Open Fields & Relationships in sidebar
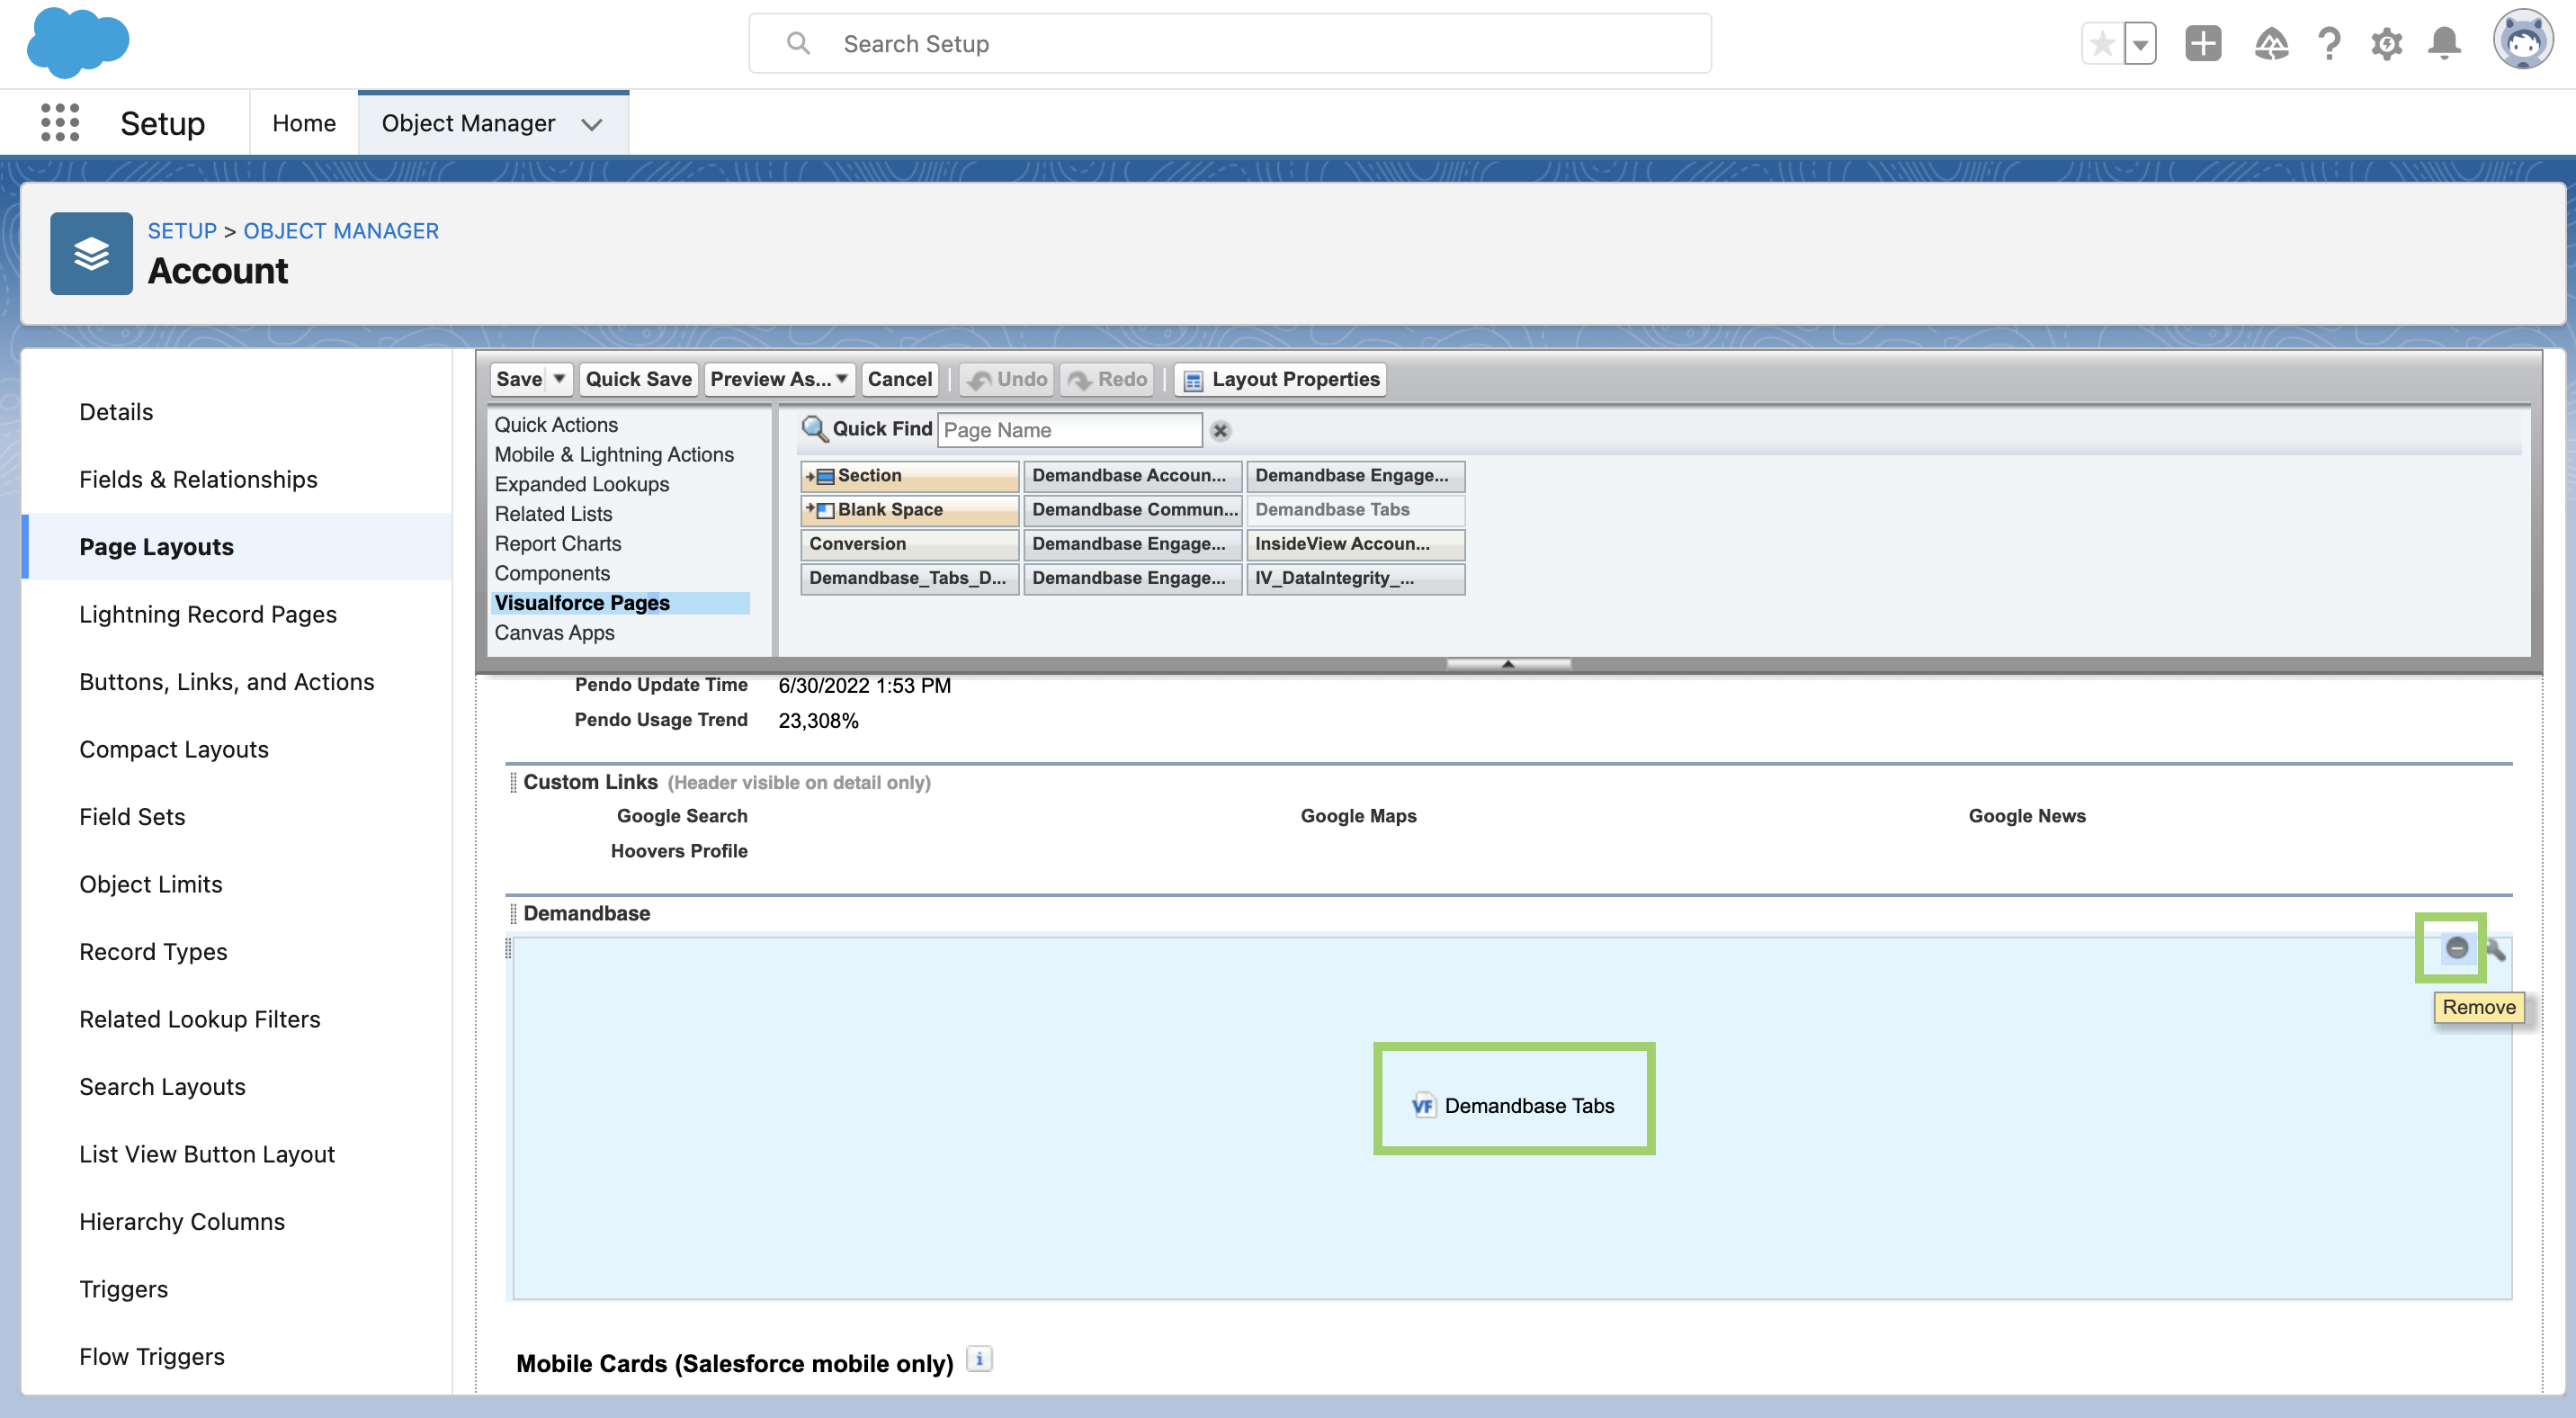This screenshot has width=2576, height=1418. pos(198,480)
